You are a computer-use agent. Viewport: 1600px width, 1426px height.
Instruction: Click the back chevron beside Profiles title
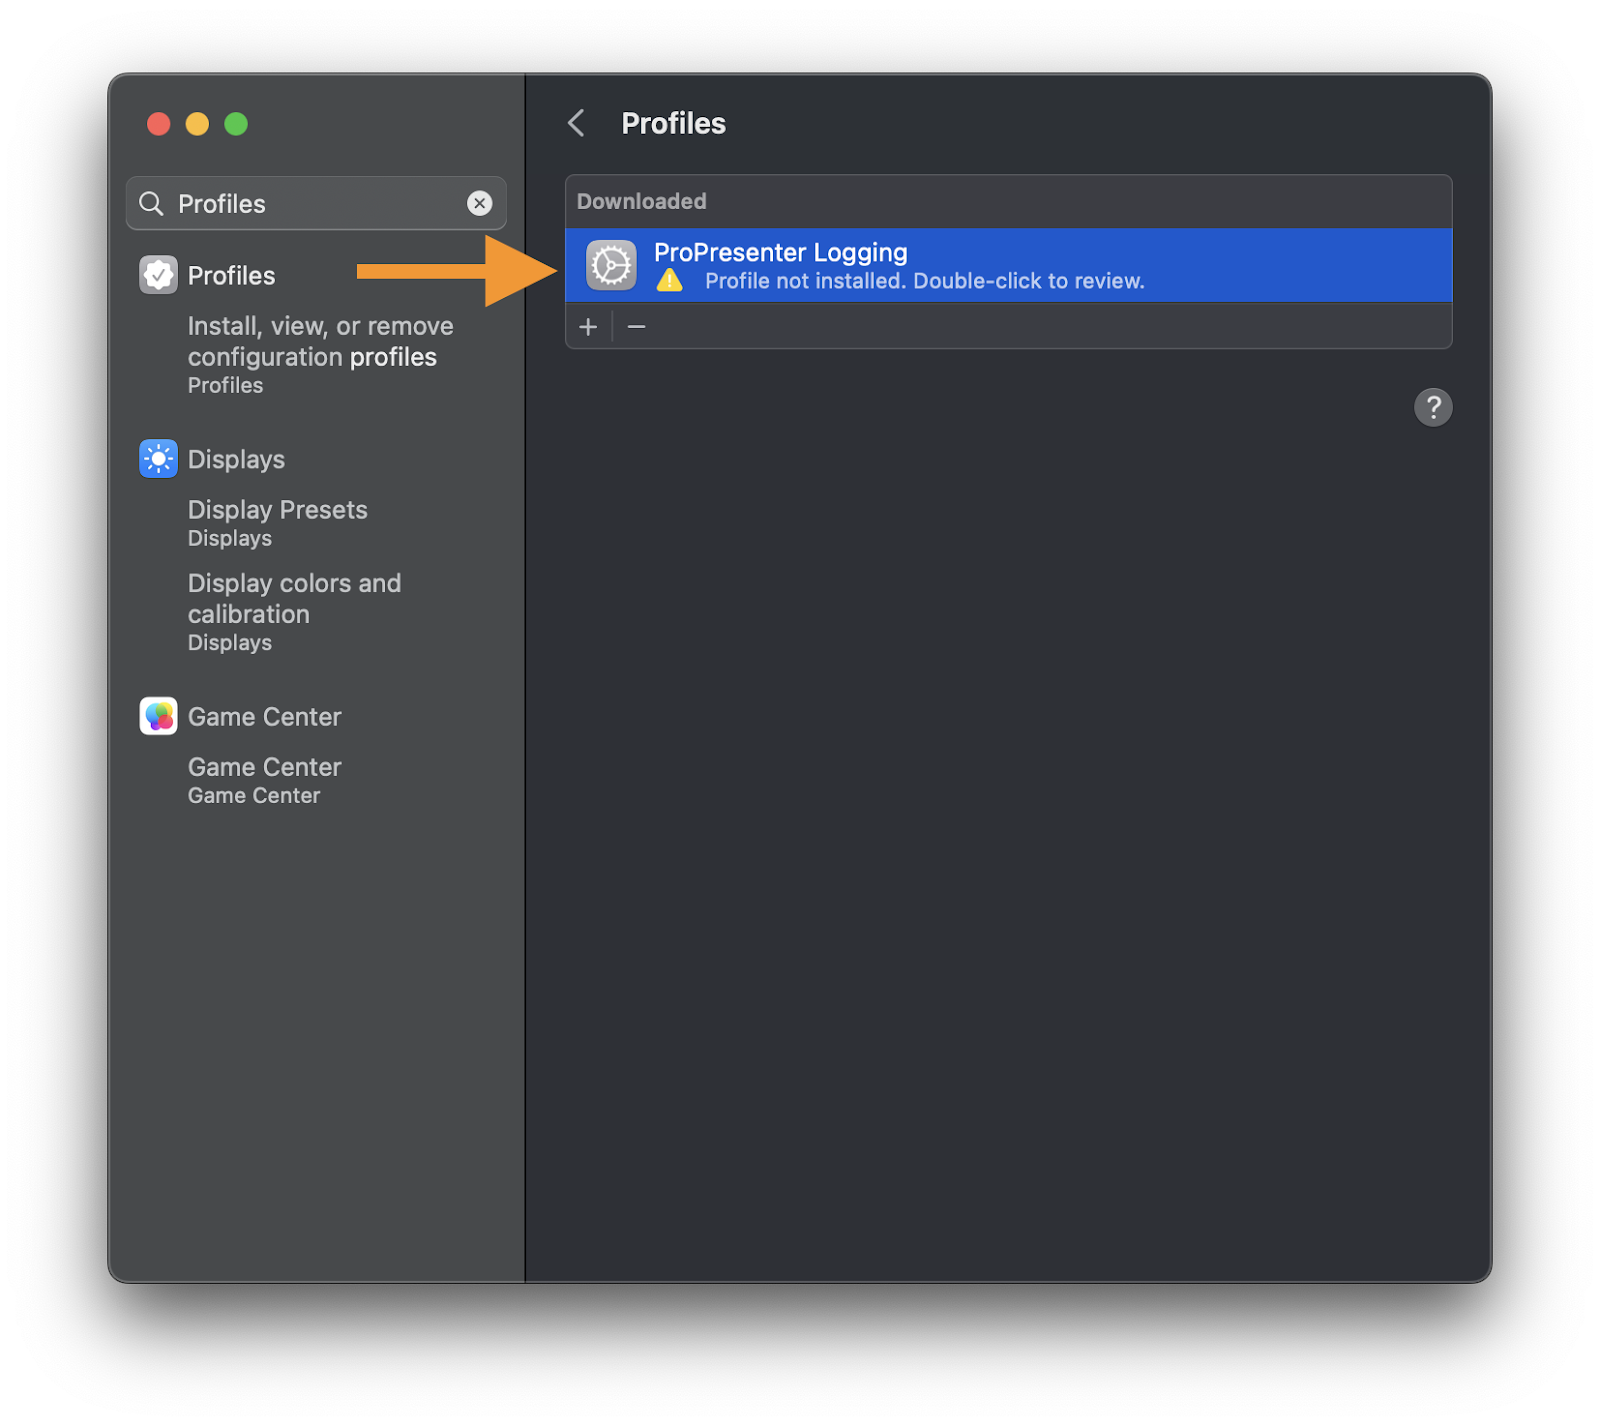point(576,123)
